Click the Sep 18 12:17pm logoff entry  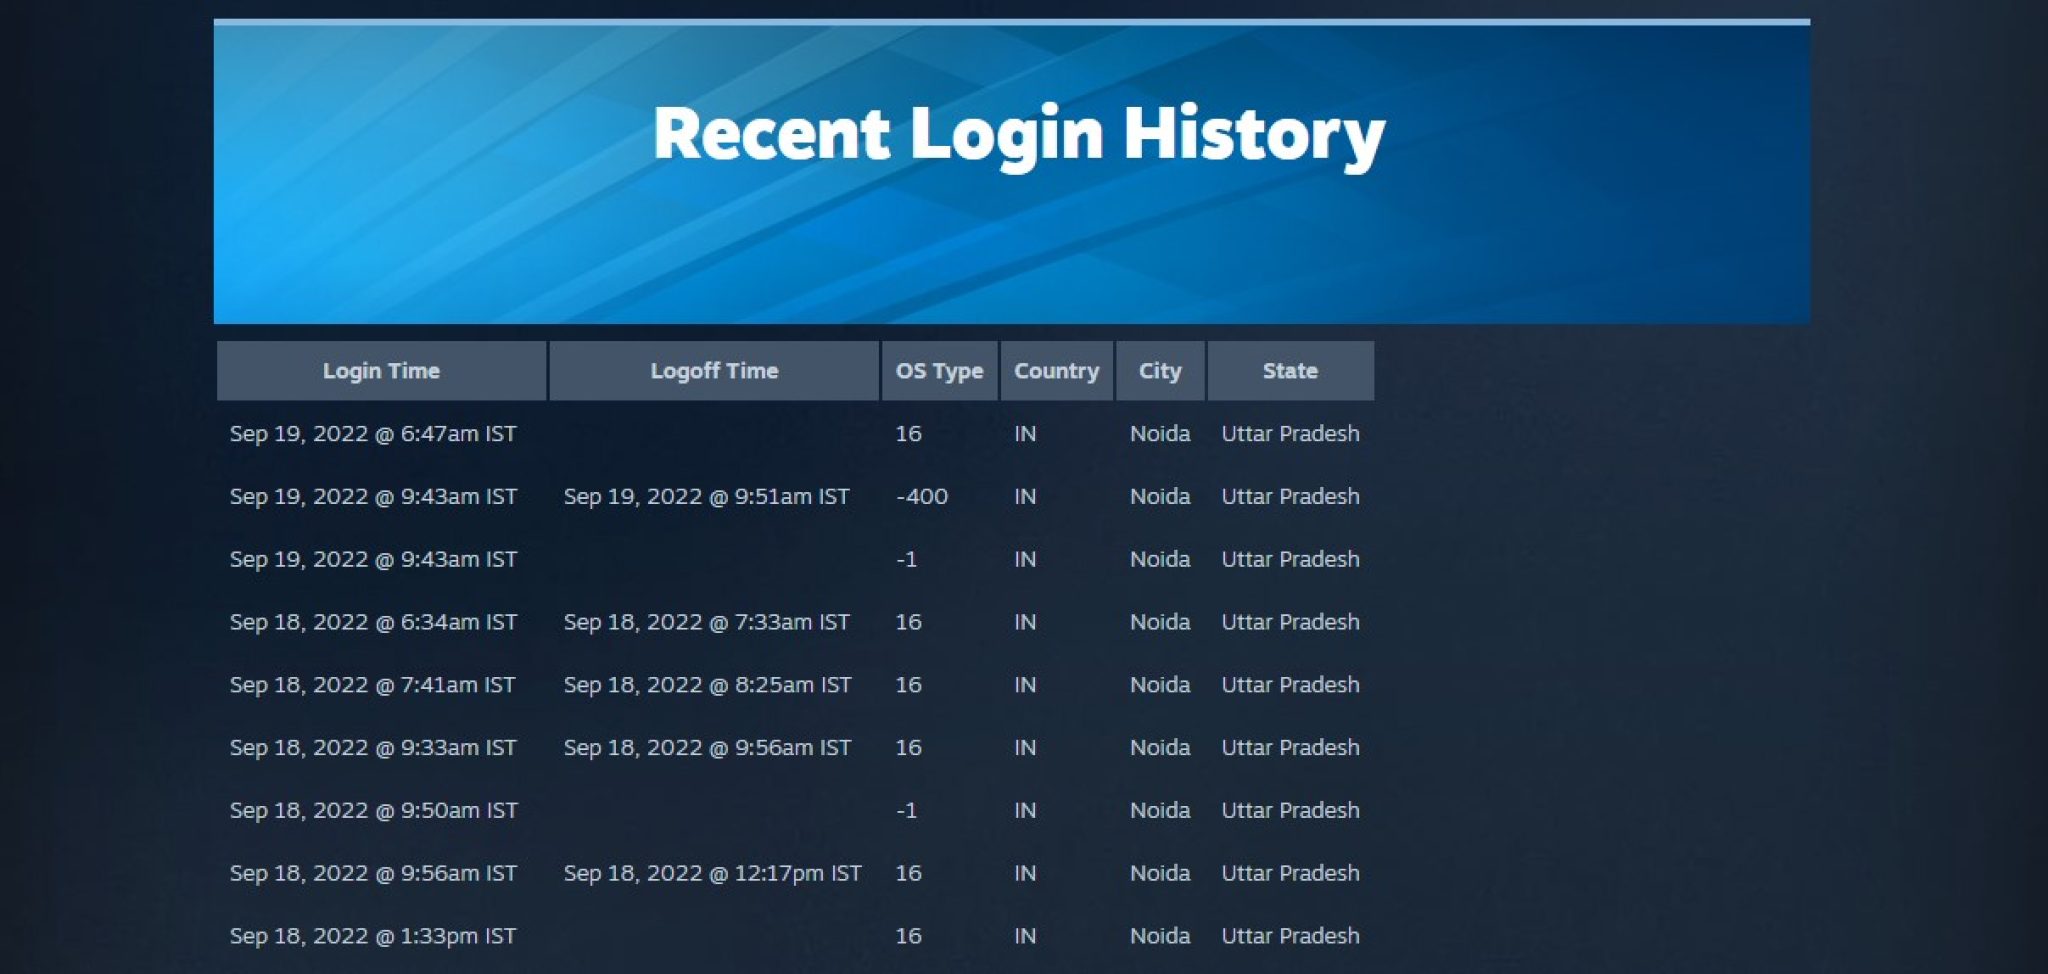(x=715, y=872)
